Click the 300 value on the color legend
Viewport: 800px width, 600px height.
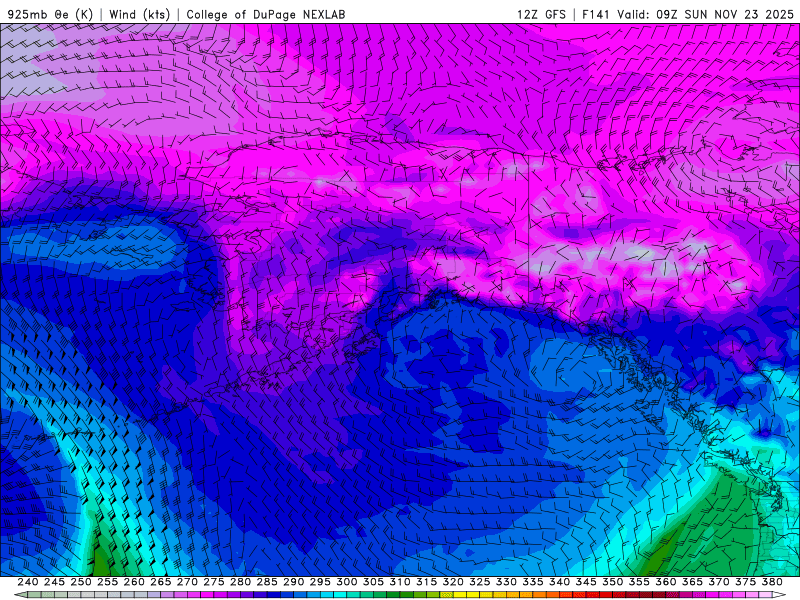pyautogui.click(x=346, y=582)
